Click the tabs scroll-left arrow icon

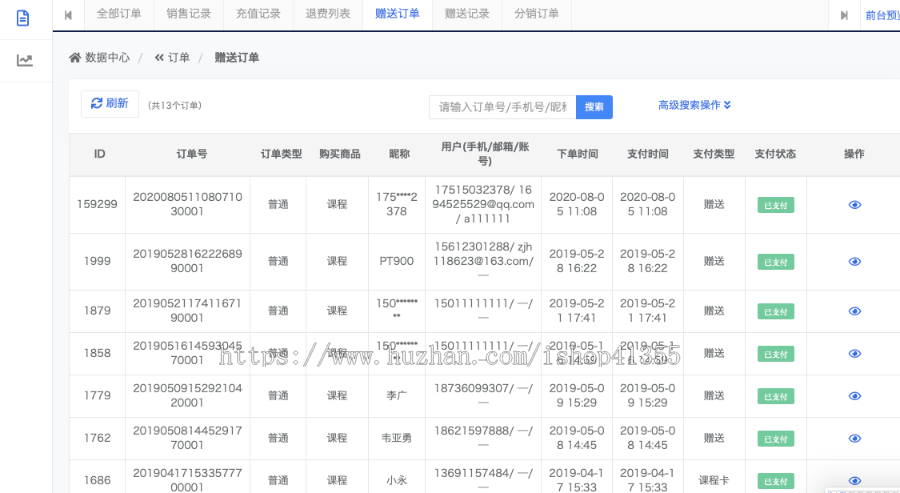click(x=68, y=15)
